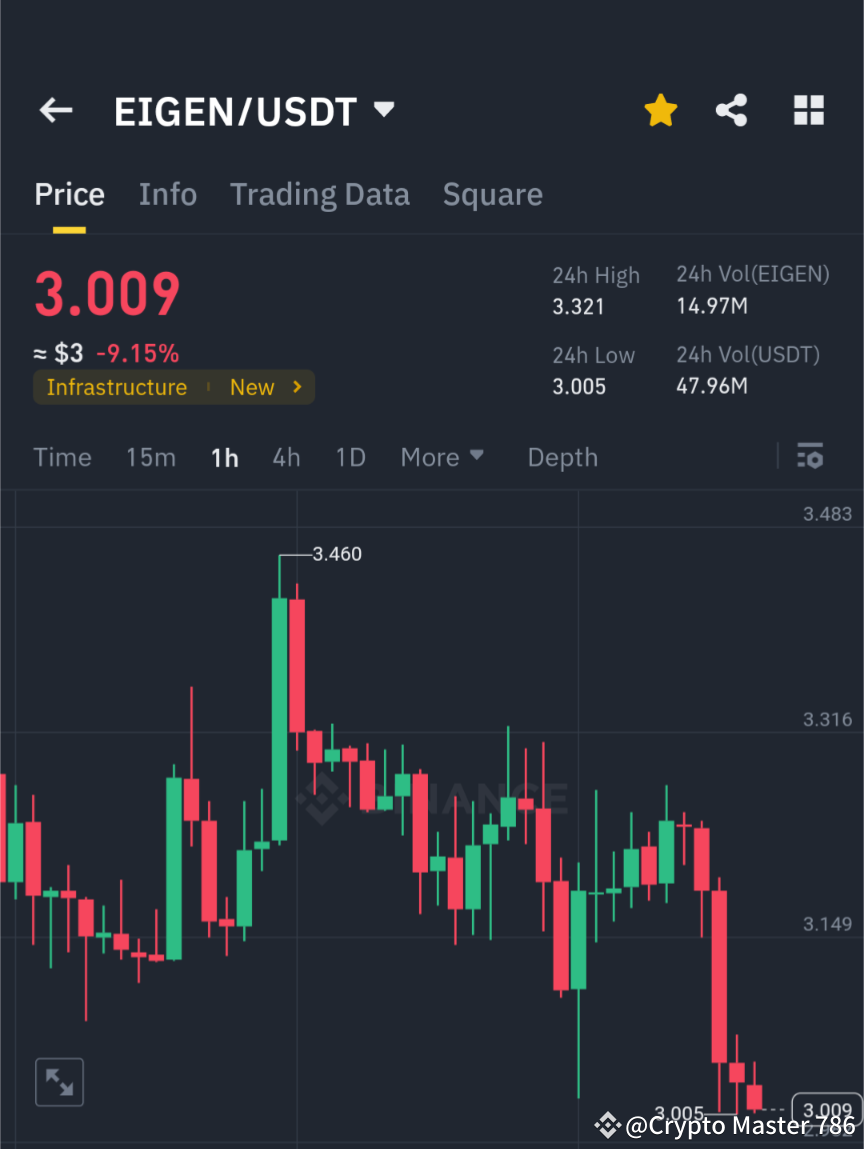The height and width of the screenshot is (1149, 864).
Task: Tap the Binance diamond icon near Crypto Master watermark
Action: point(607,1127)
